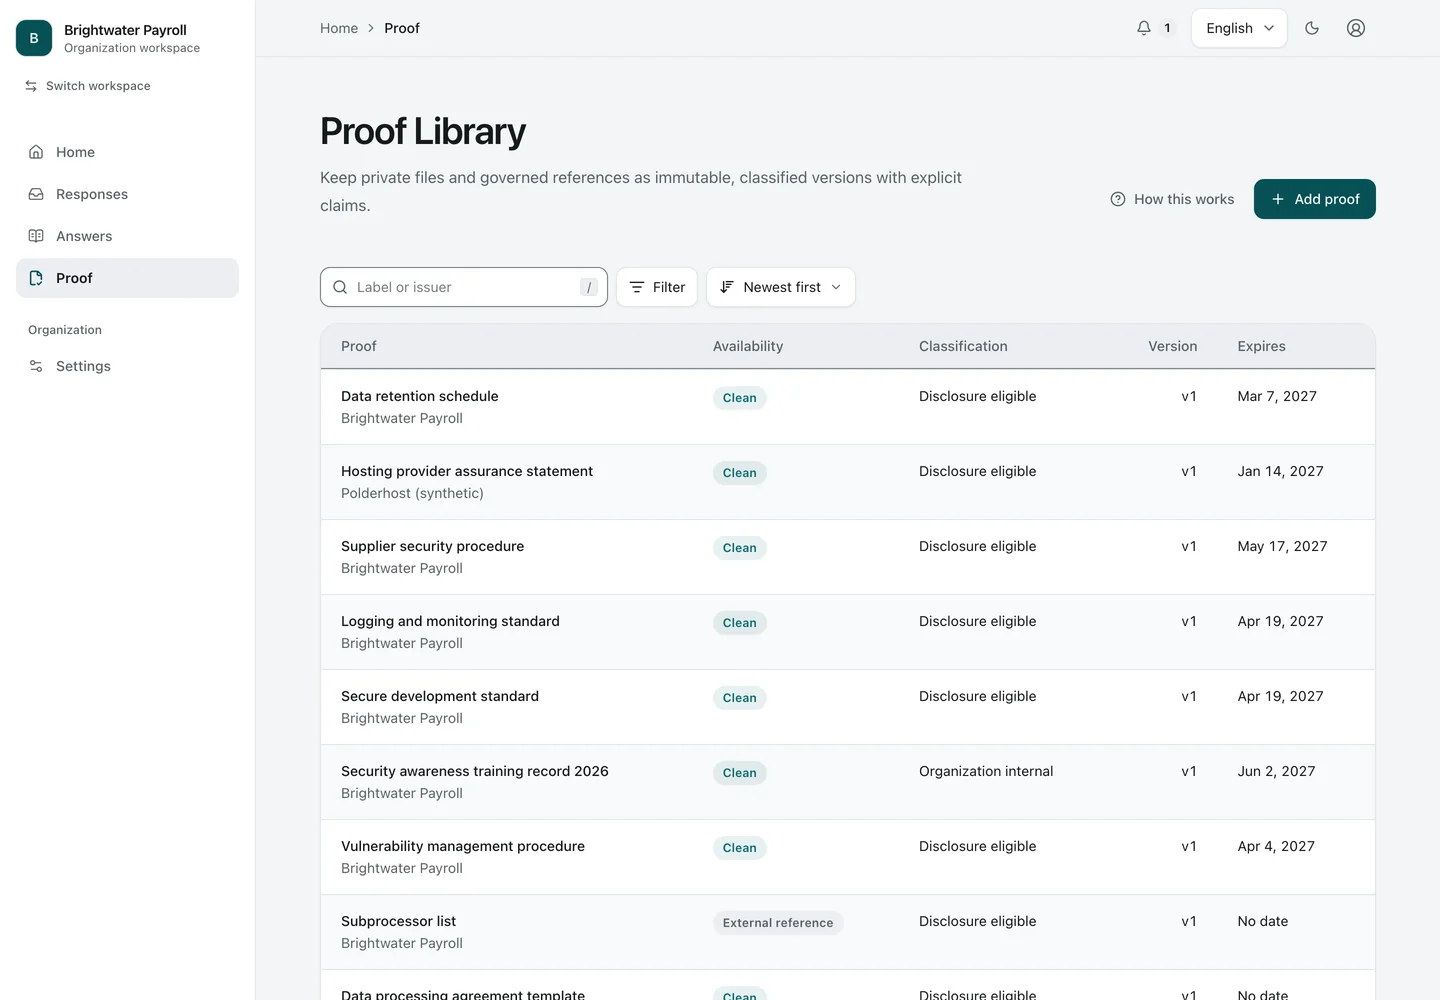Click the Home breadcrumb link
Viewport: 1440px width, 1000px height.
click(339, 28)
